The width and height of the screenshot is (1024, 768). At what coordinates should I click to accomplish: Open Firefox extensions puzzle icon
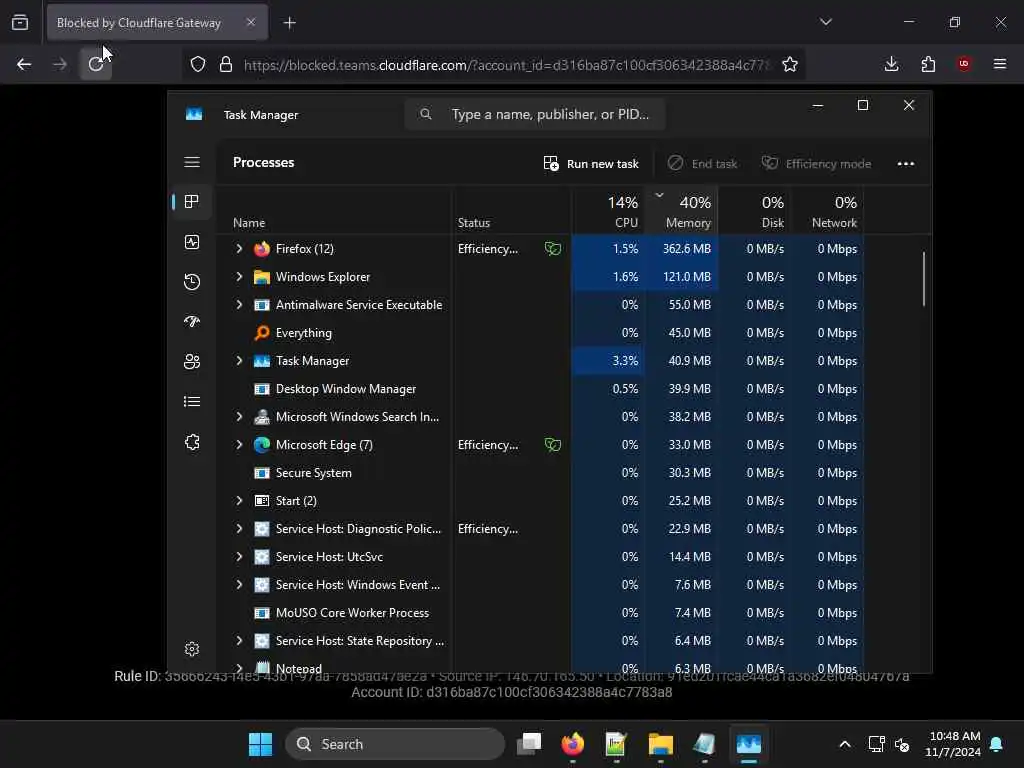[928, 64]
